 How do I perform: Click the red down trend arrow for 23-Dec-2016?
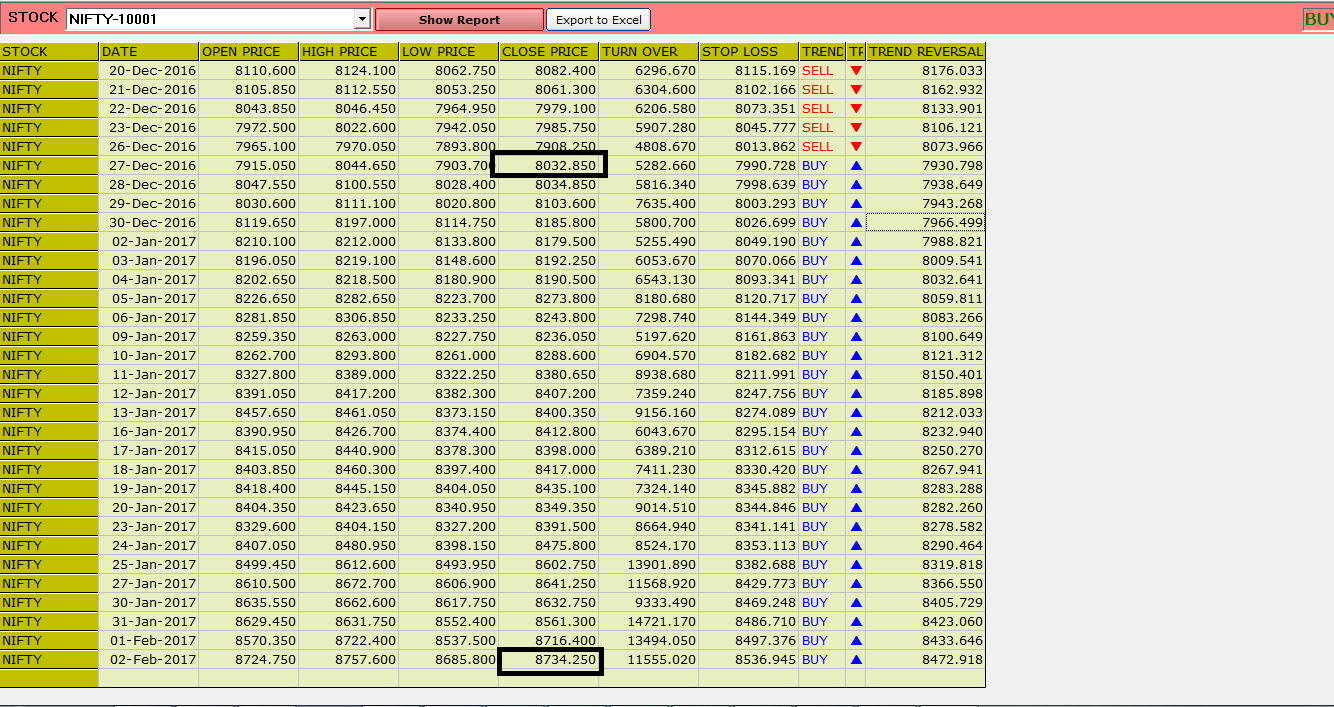point(856,128)
